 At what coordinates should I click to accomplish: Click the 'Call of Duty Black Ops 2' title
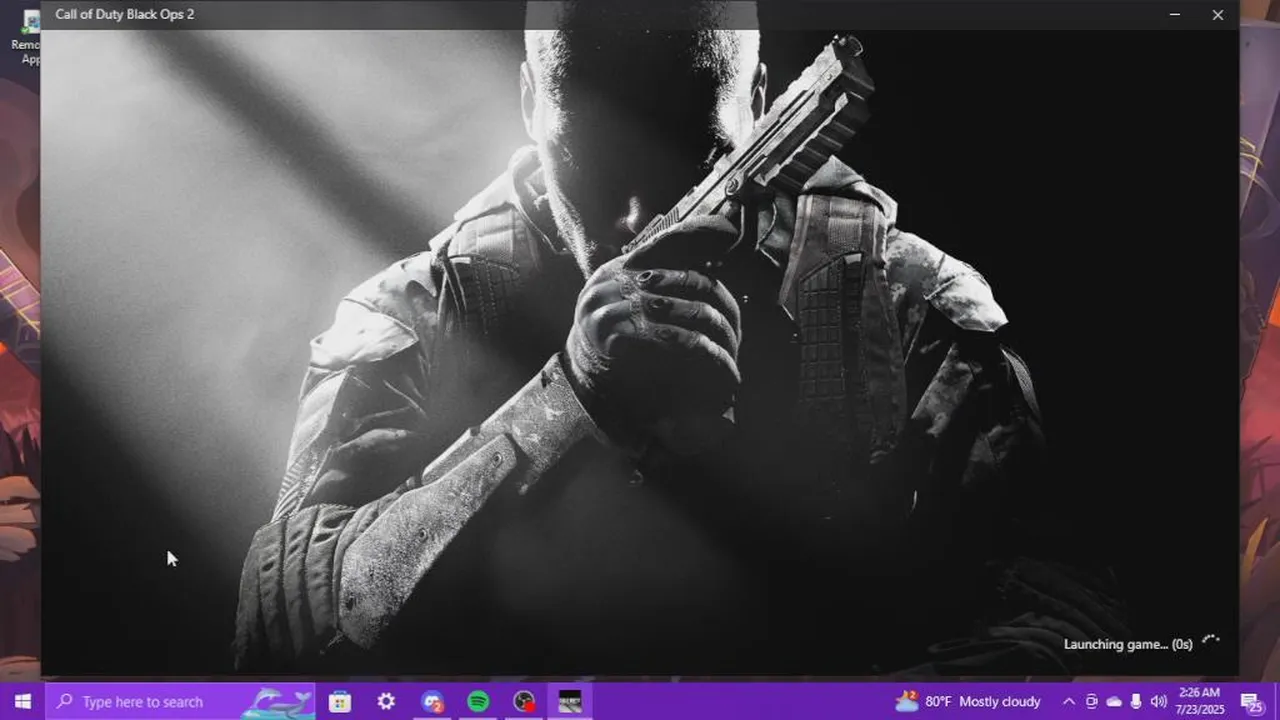pyautogui.click(x=125, y=14)
